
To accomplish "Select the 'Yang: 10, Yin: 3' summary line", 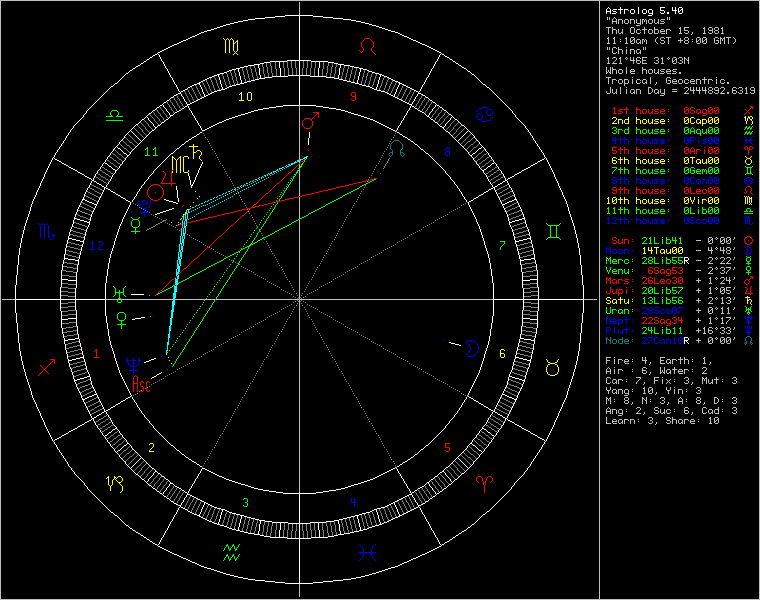I will (x=653, y=391).
